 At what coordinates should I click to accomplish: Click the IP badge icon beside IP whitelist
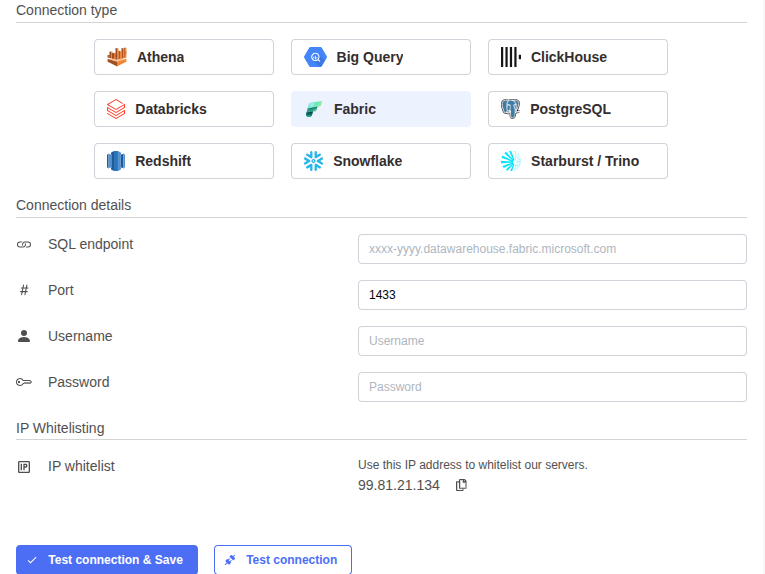pyautogui.click(x=24, y=467)
